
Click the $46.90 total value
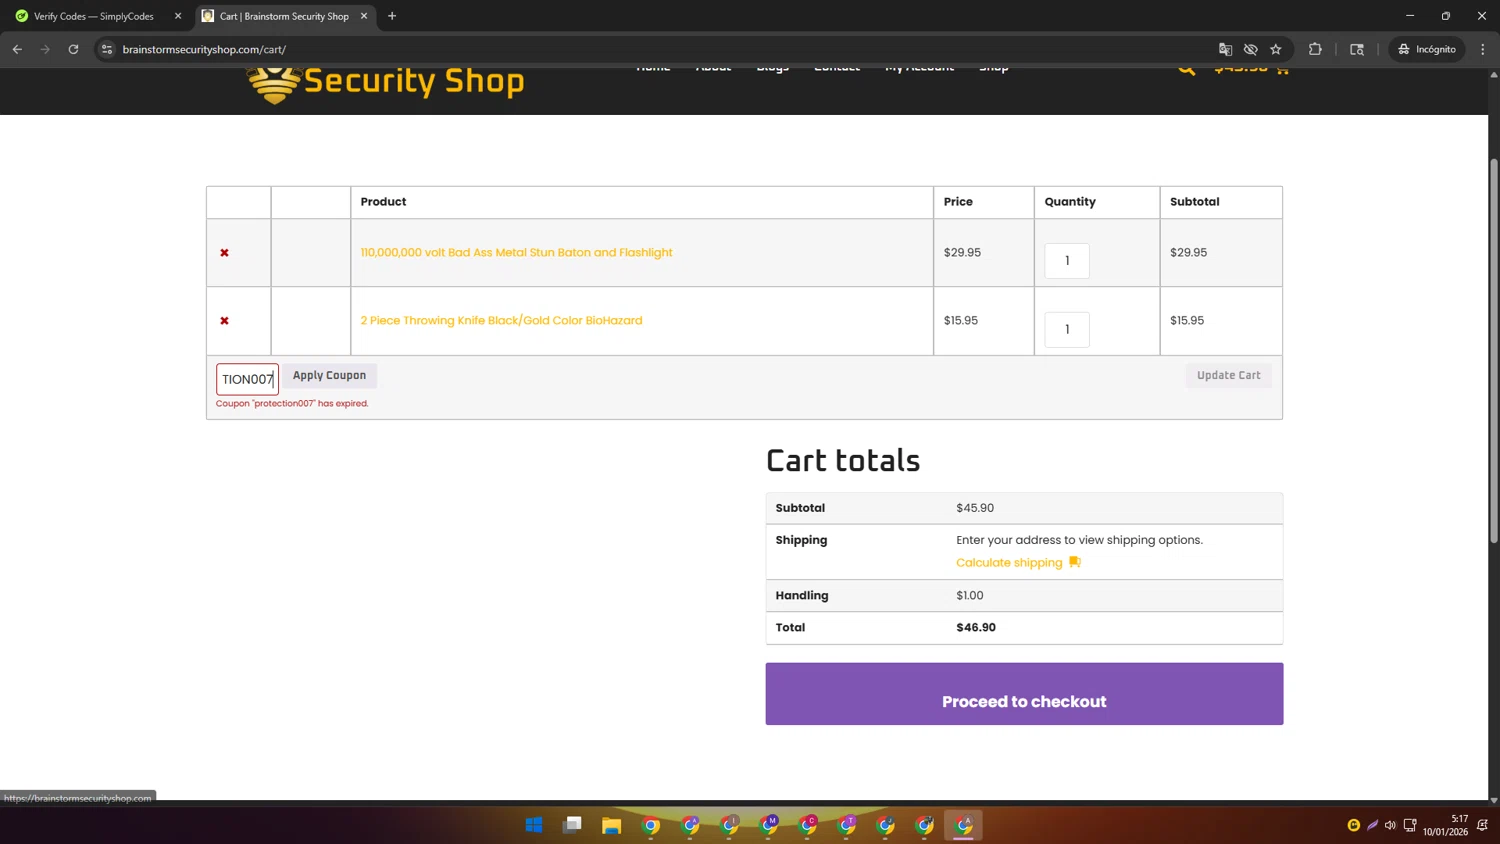976,627
